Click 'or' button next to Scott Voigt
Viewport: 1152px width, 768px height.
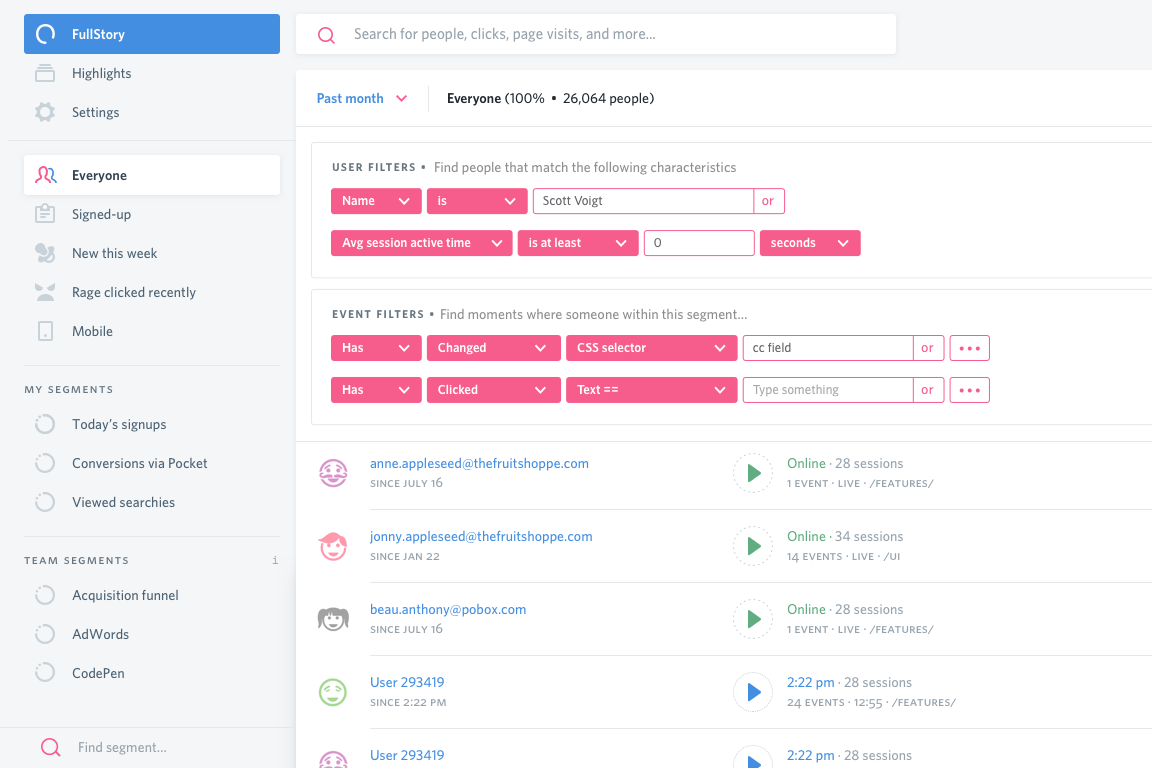tap(768, 201)
